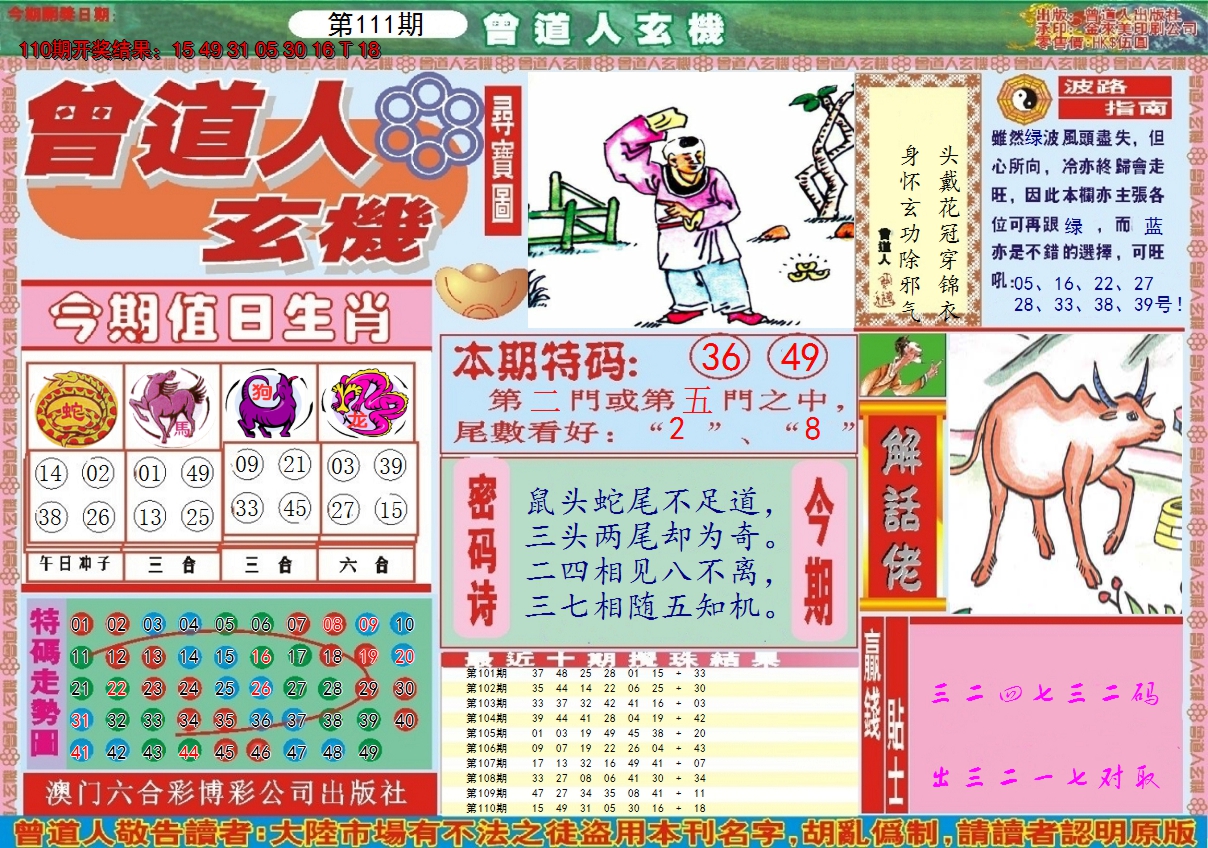Click circled number 14 under the snake

point(50,474)
